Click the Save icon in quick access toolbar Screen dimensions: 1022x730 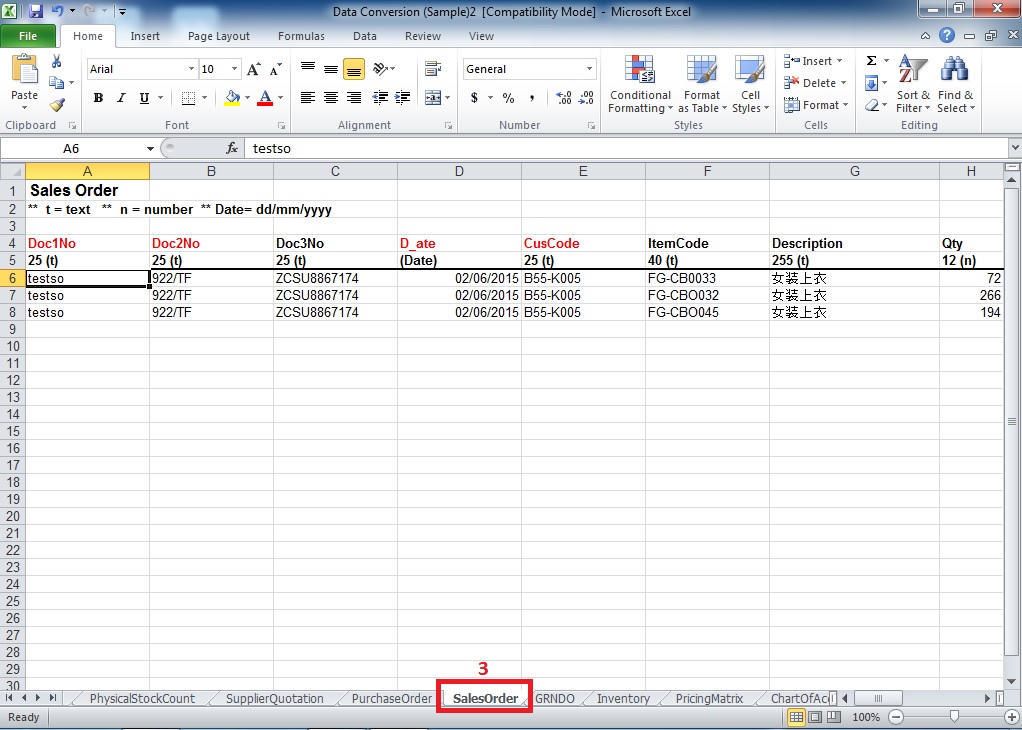[x=36, y=11]
